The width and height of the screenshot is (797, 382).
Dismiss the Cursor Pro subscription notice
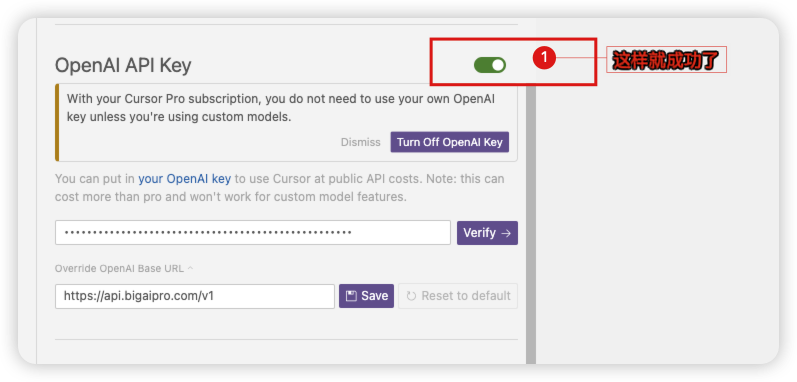360,142
